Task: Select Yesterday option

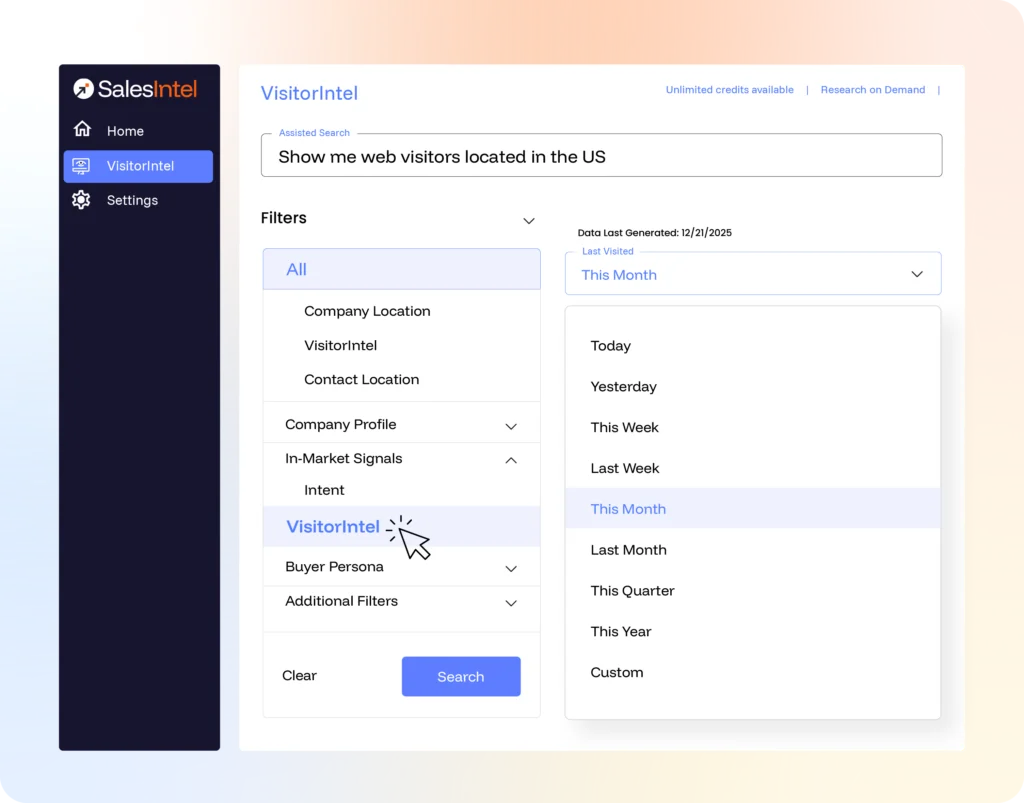Action: 752,386
